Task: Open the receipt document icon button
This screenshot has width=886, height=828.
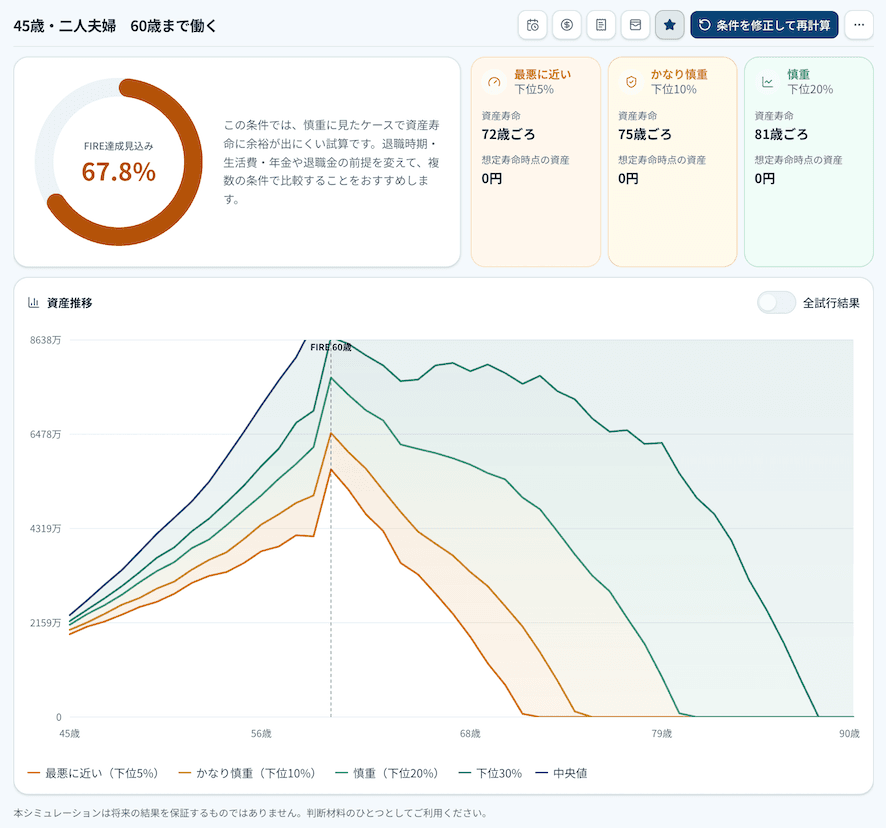Action: pyautogui.click(x=601, y=25)
